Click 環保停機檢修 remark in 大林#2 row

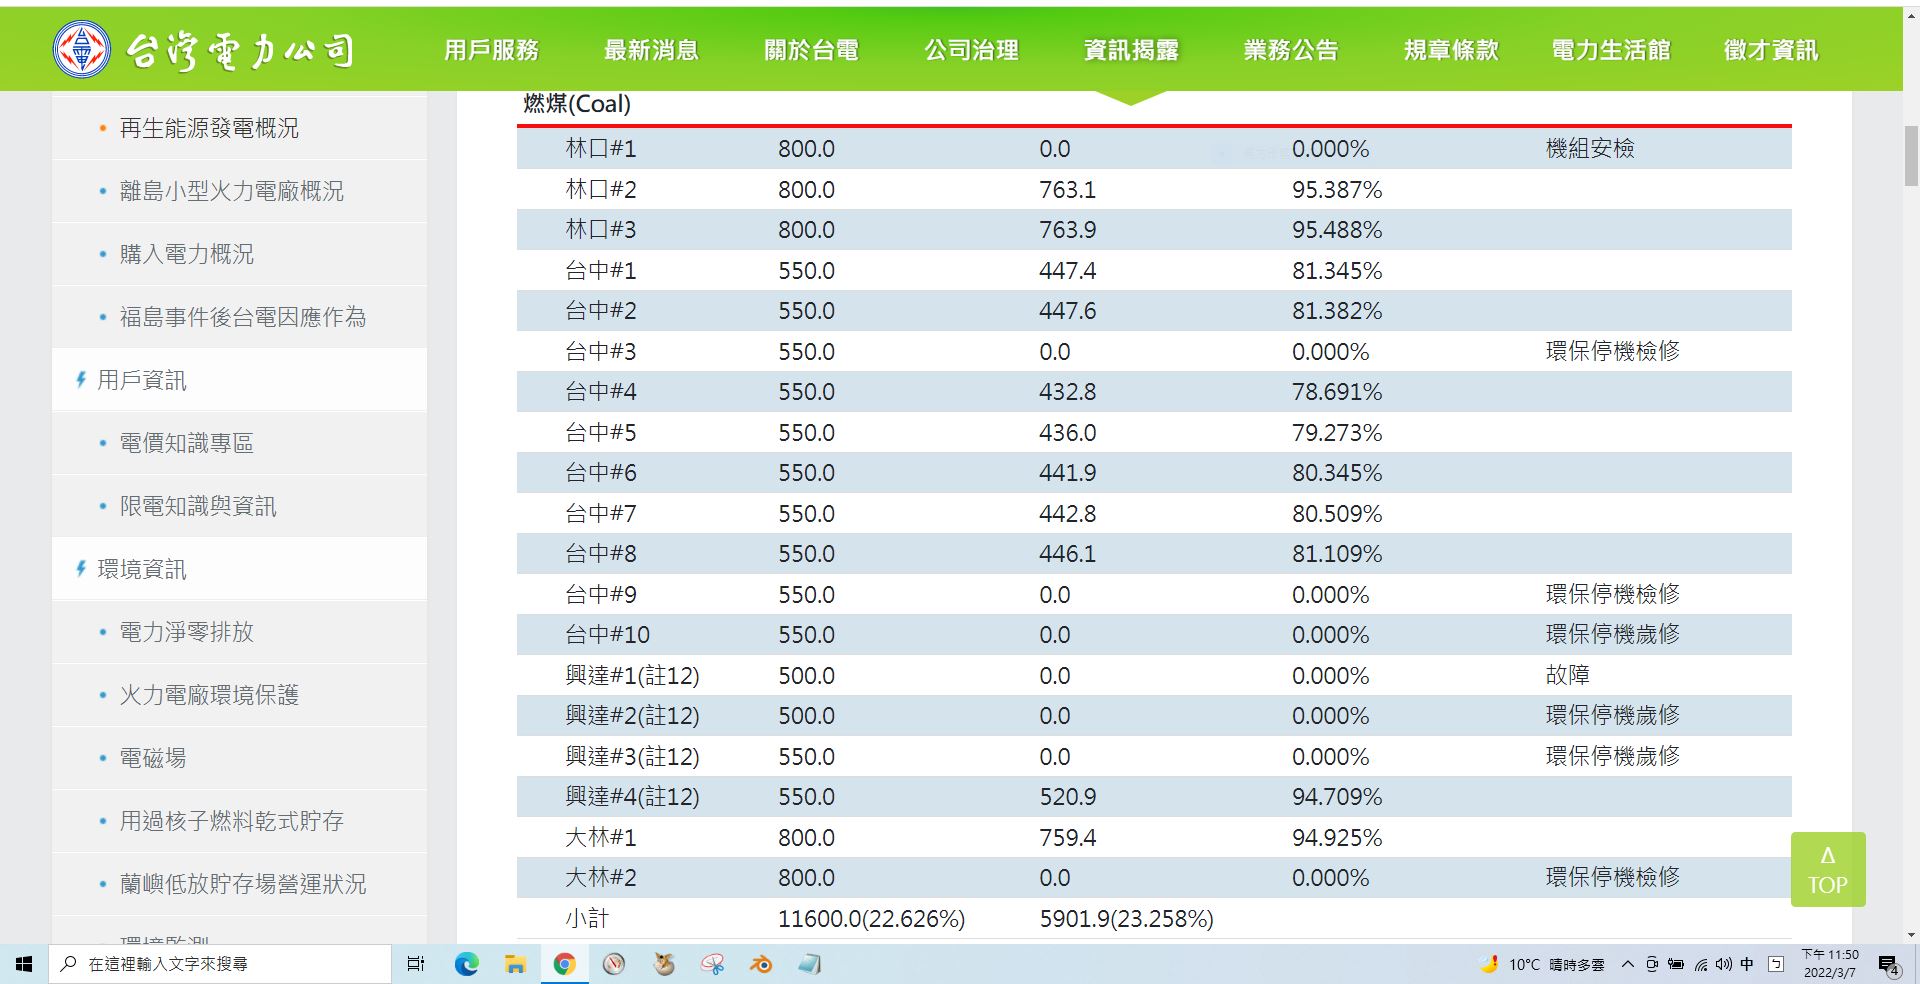tap(1613, 877)
